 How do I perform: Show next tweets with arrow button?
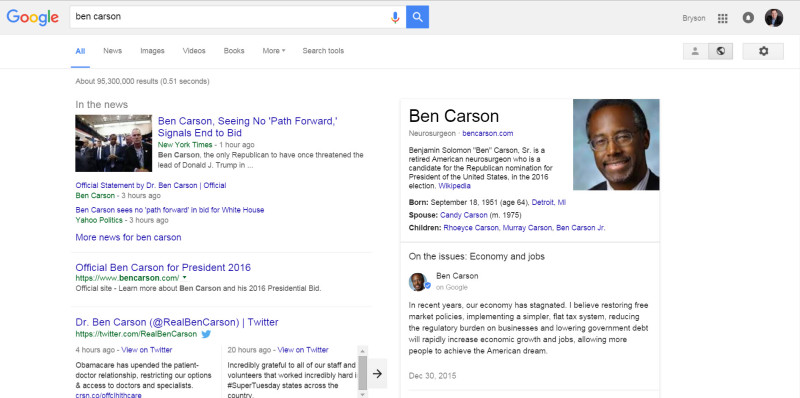pyautogui.click(x=377, y=374)
